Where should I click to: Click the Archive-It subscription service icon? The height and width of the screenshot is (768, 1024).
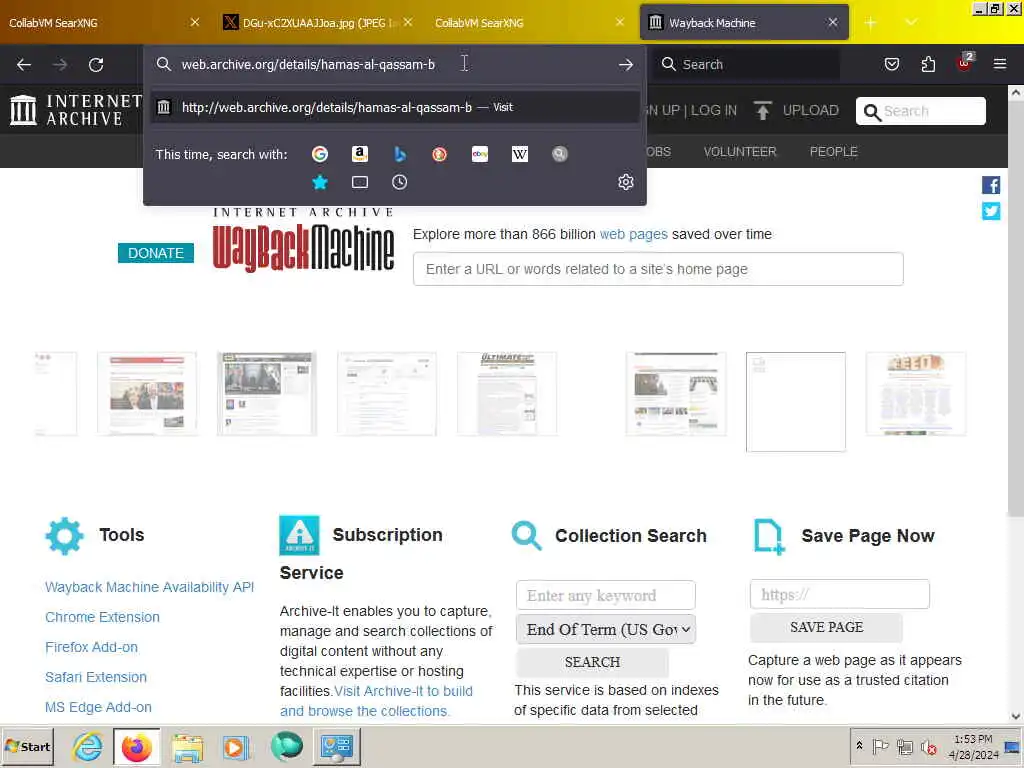pos(299,535)
